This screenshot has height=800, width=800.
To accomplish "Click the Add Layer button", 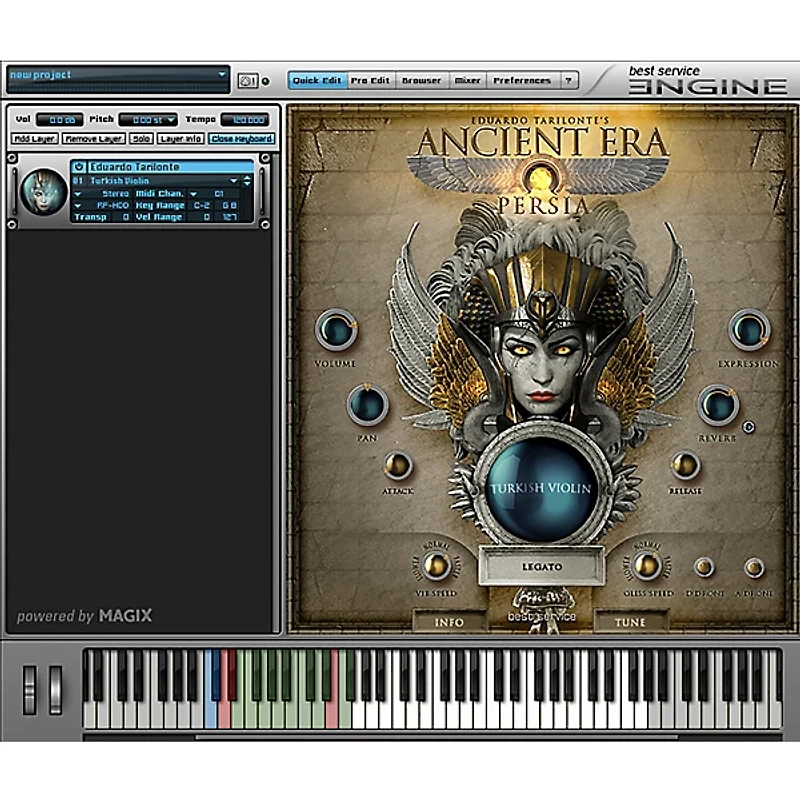I will tap(34, 139).
